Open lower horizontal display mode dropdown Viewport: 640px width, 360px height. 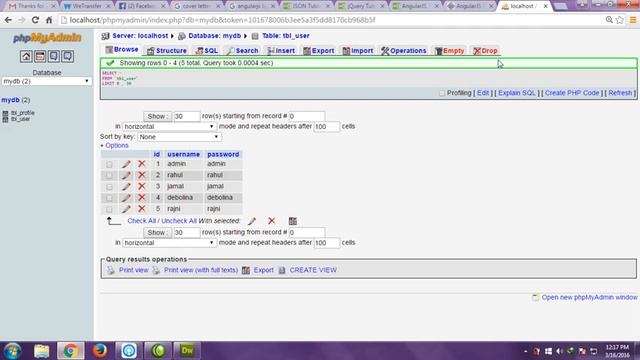pyautogui.click(x=169, y=243)
